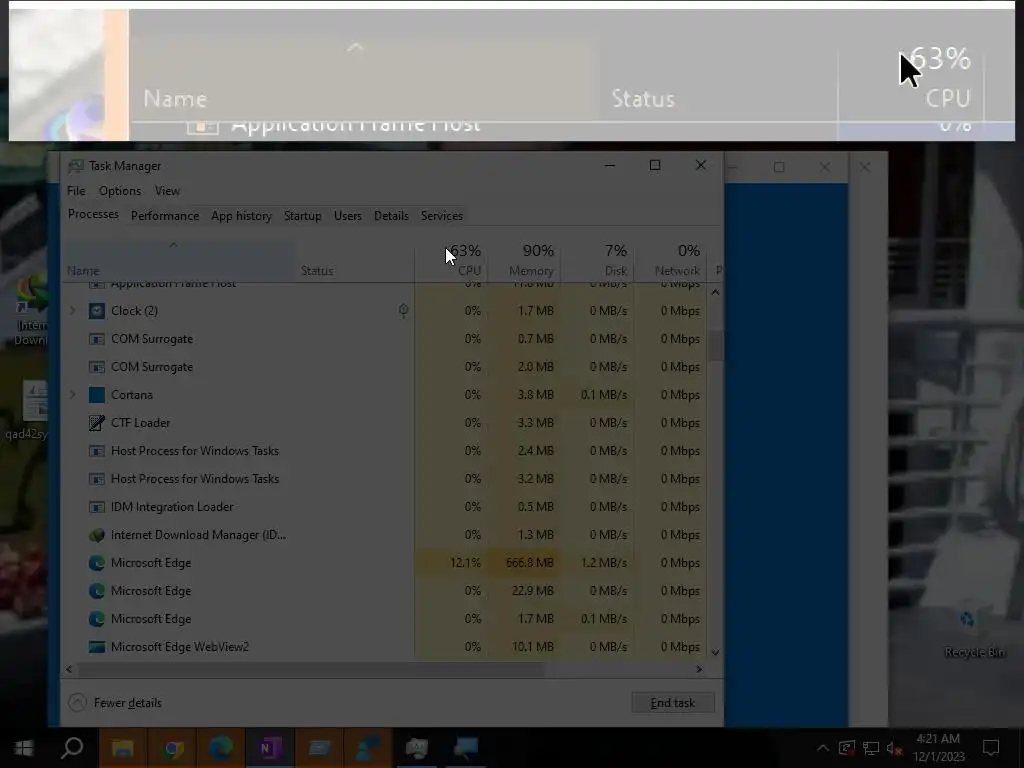This screenshot has height=768, width=1024.
Task: Click the End task button
Action: coord(673,703)
